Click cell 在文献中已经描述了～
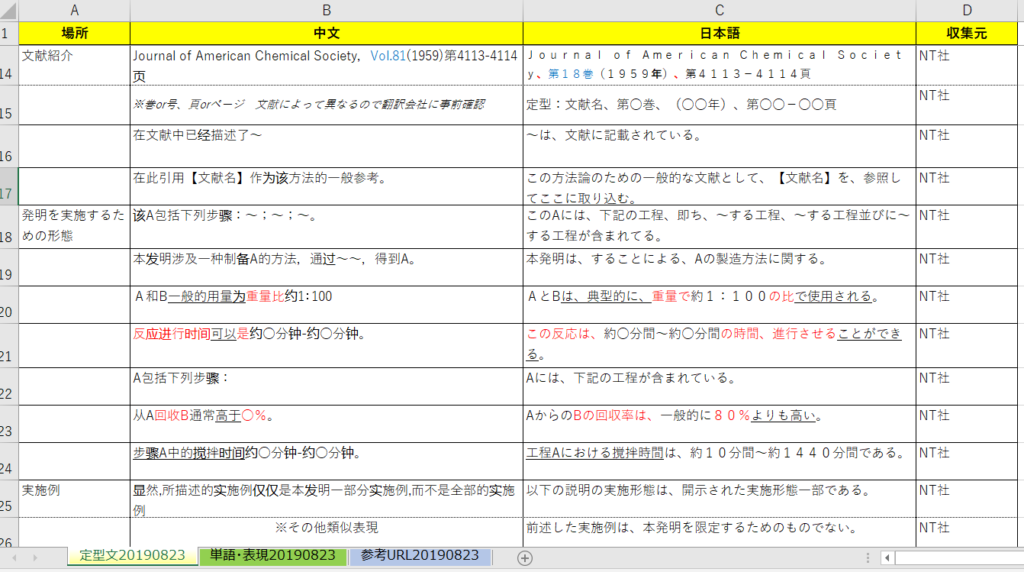Image resolution: width=1024 pixels, height=572 pixels. [x=327, y=146]
